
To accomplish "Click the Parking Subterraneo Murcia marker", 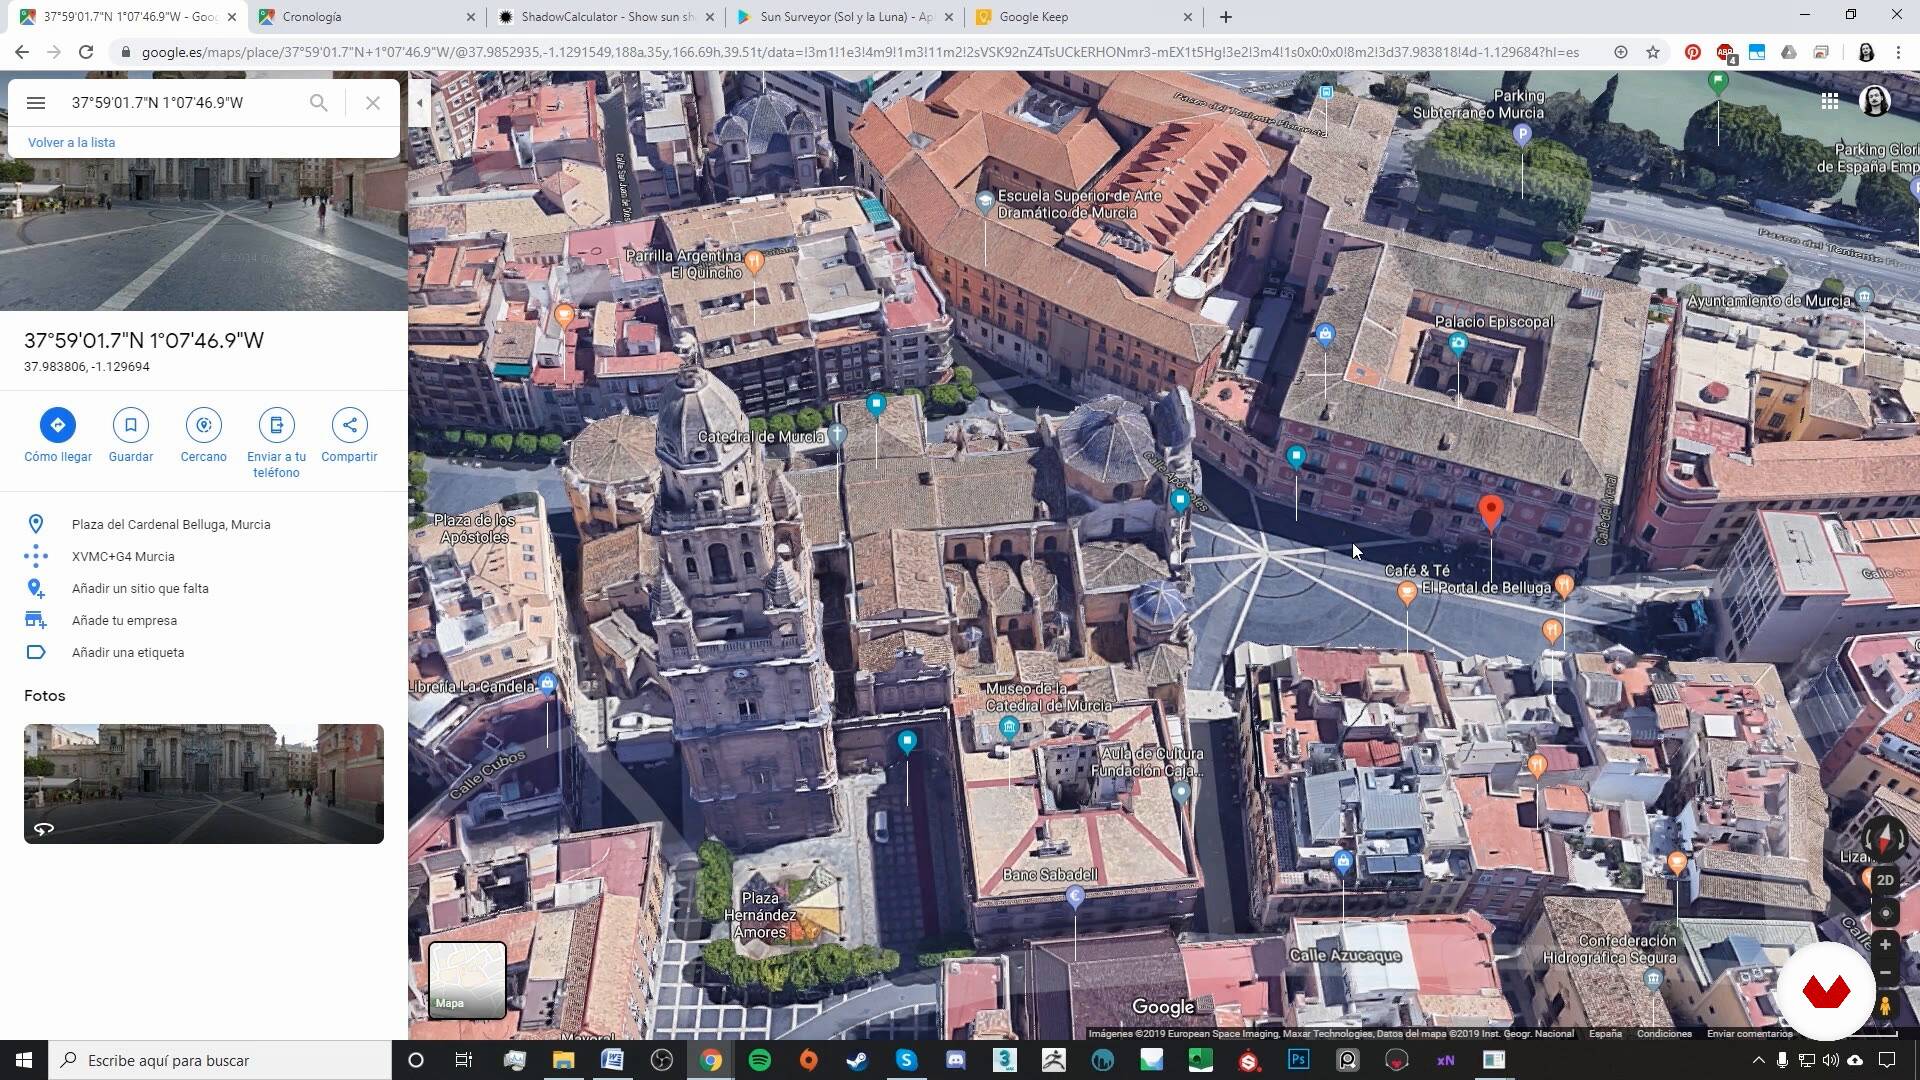I will [1522, 134].
